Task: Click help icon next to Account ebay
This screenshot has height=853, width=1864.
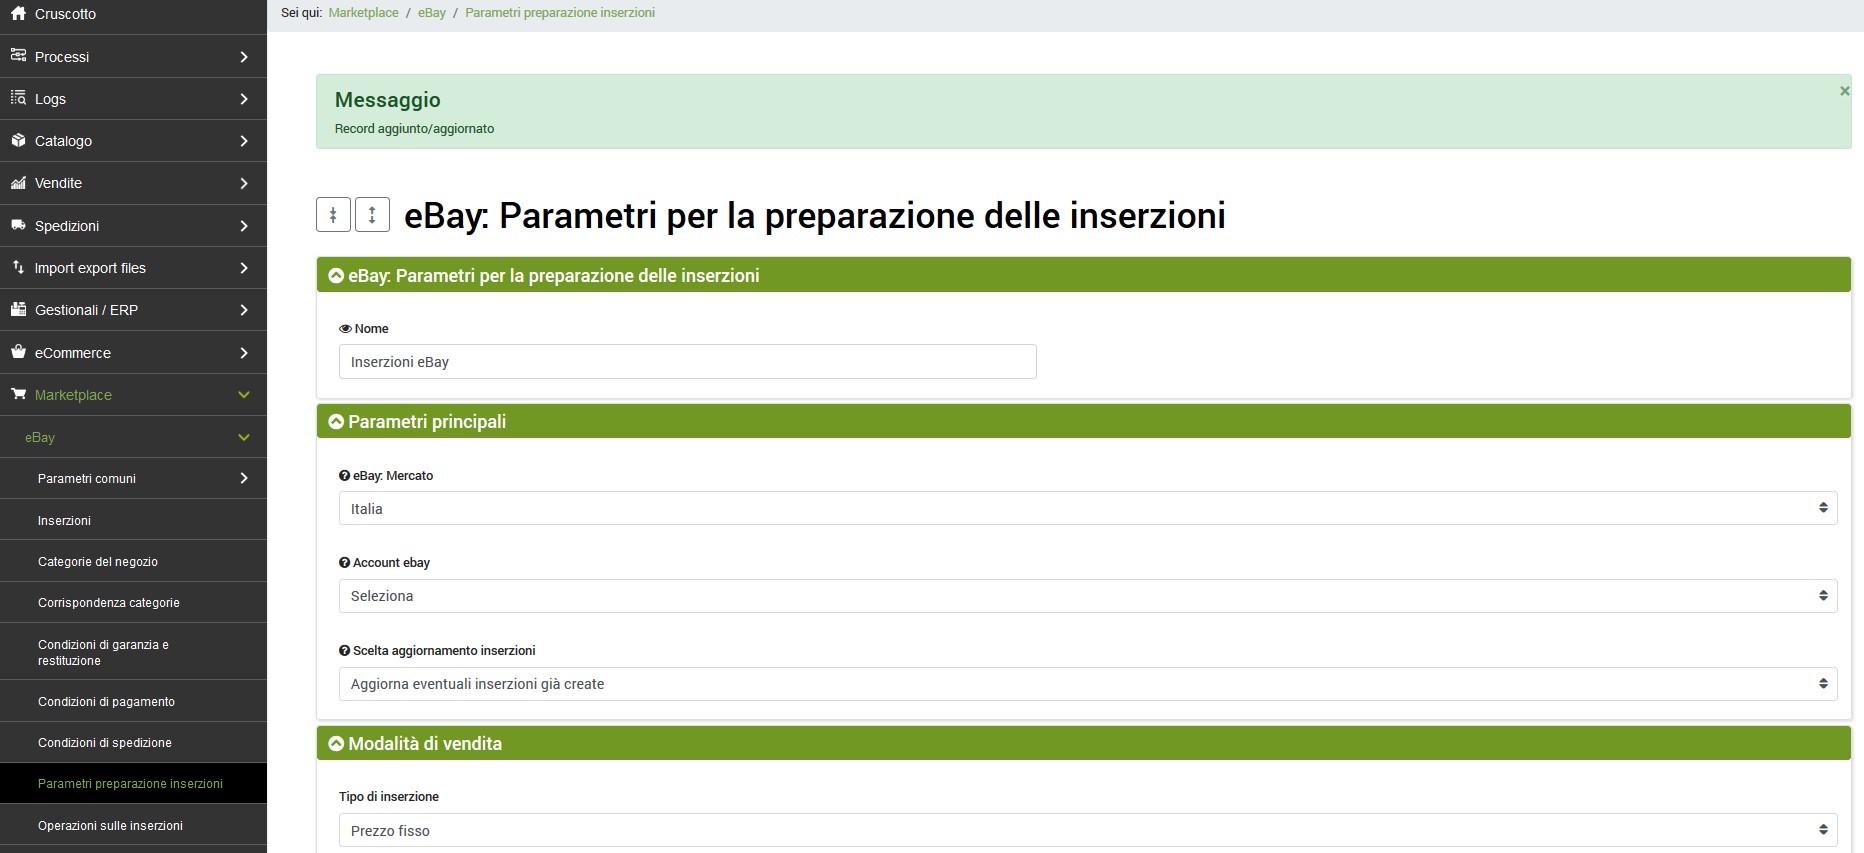Action: [345, 563]
